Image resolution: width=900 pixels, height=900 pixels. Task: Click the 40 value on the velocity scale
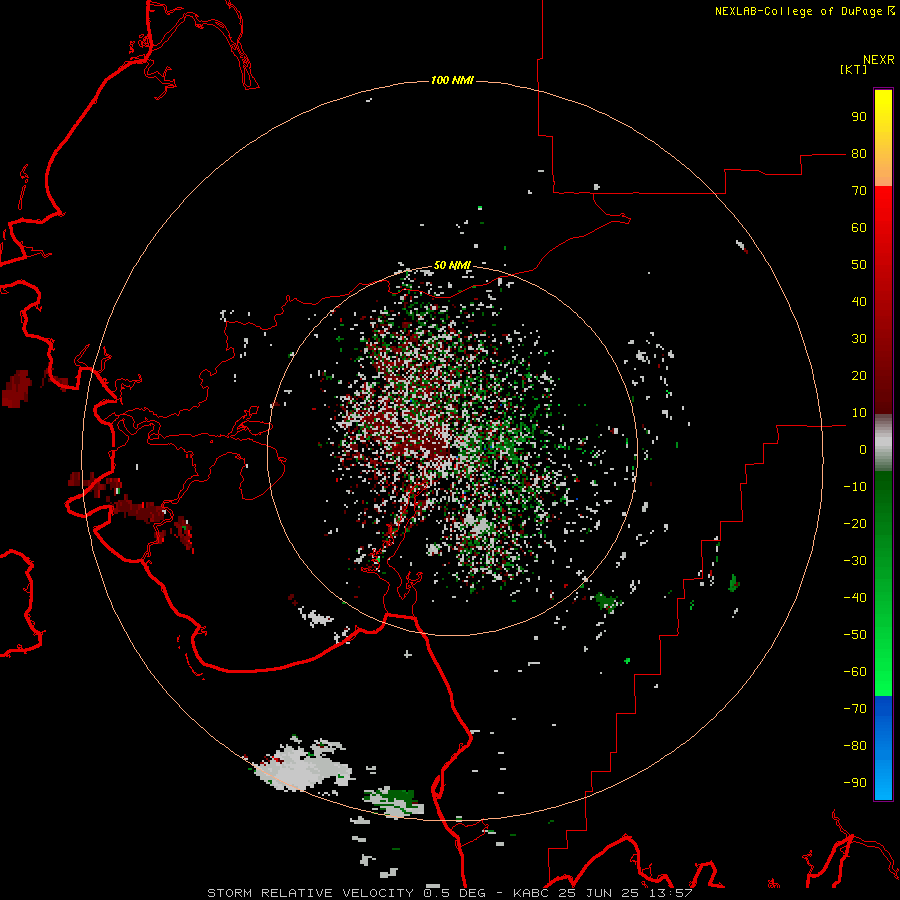click(x=859, y=302)
